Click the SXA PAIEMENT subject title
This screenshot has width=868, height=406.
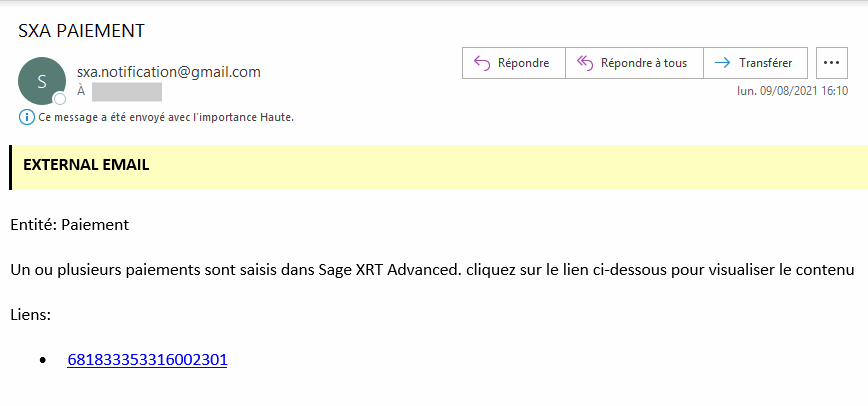[x=81, y=31]
